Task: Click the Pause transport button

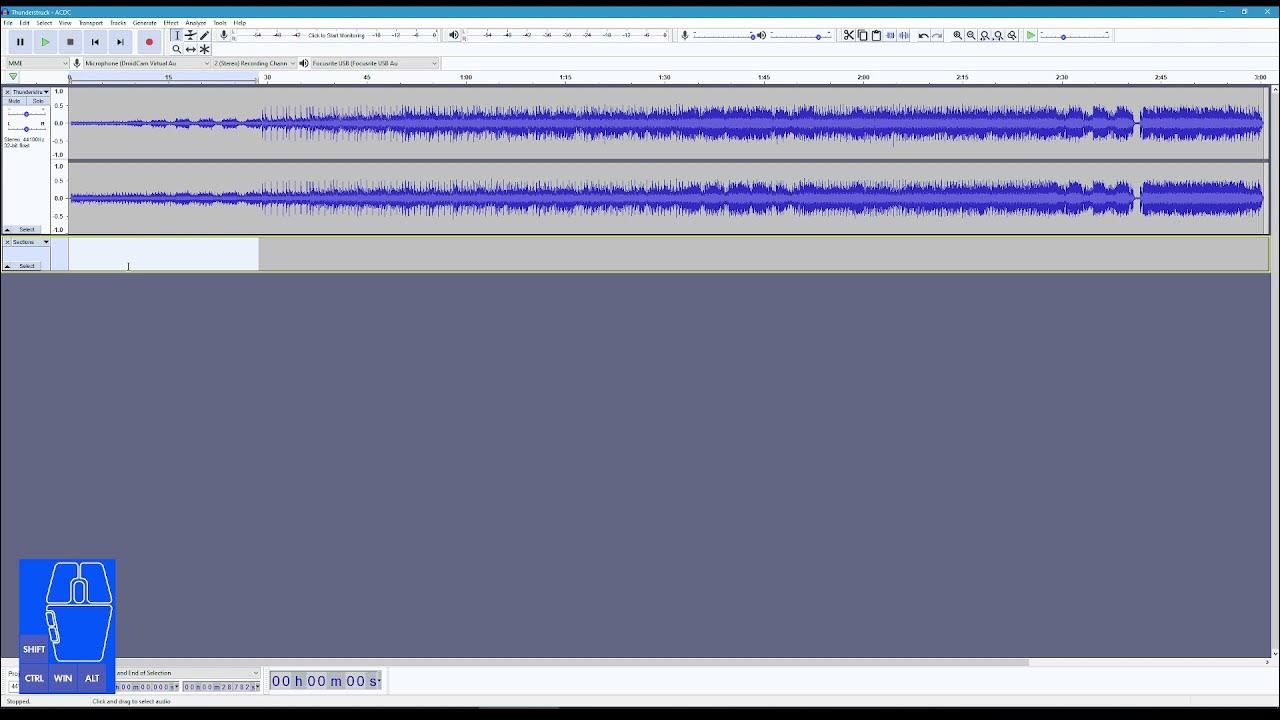Action: pos(20,42)
